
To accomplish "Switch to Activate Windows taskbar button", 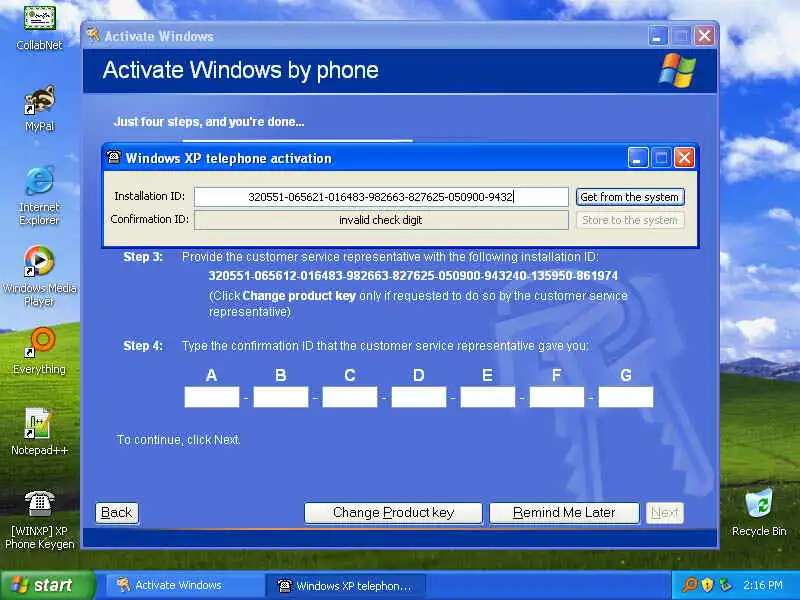I will [x=184, y=585].
